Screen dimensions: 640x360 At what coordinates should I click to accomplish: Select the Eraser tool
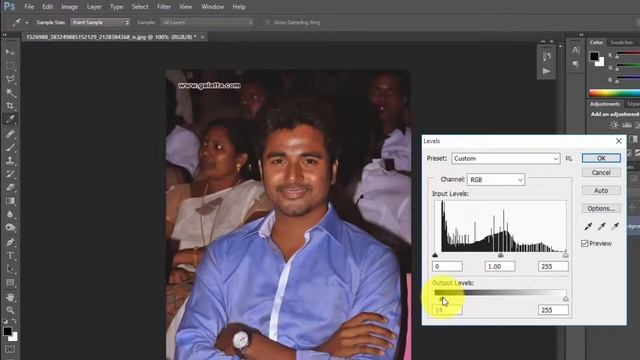pos(10,187)
